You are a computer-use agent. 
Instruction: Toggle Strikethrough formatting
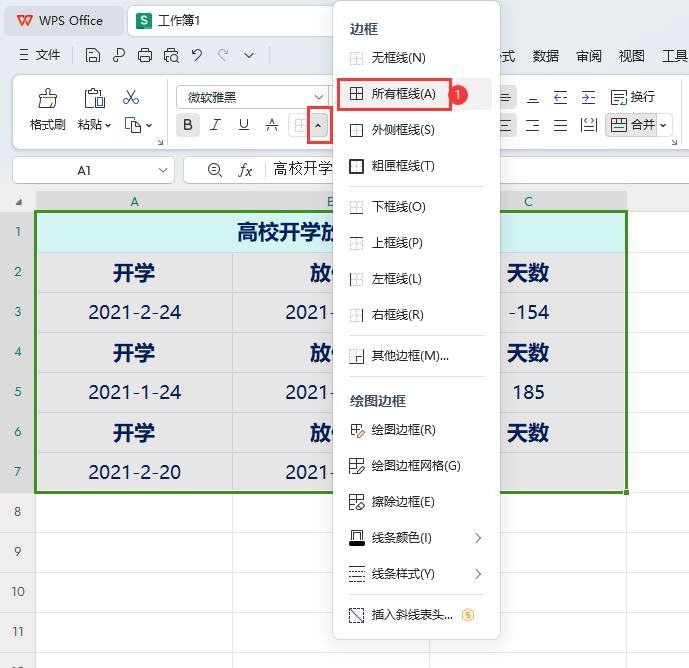(272, 125)
